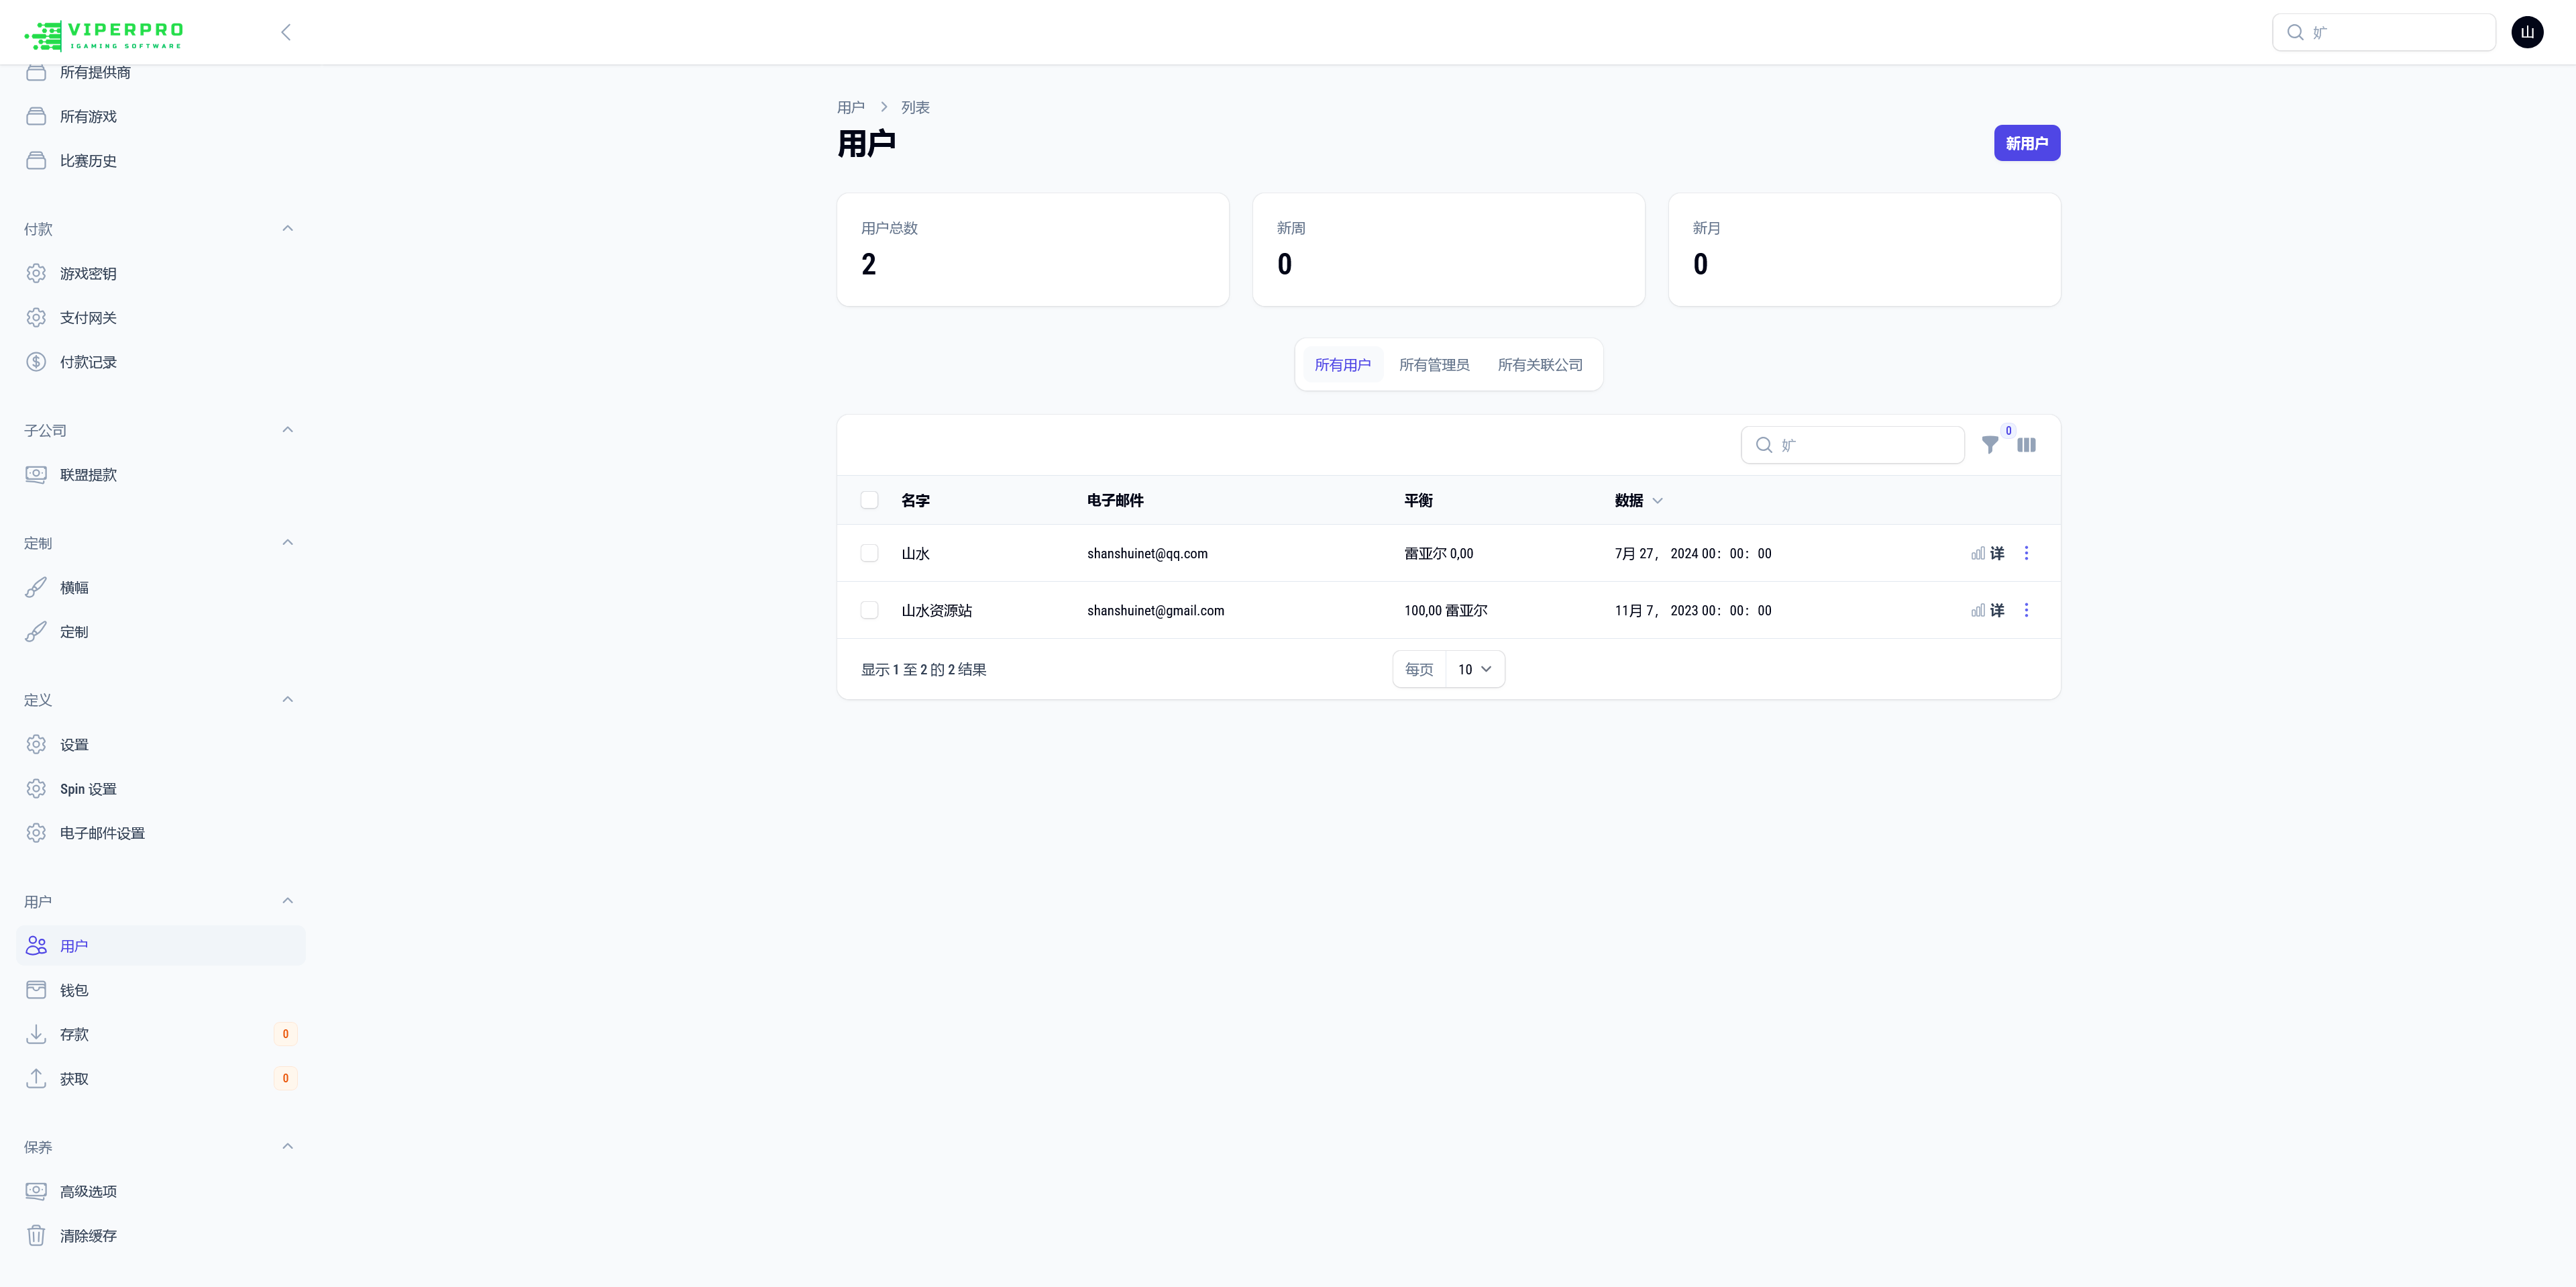Check the row checkbox for 山水资源站
This screenshot has height=1287, width=2576.
tap(869, 610)
